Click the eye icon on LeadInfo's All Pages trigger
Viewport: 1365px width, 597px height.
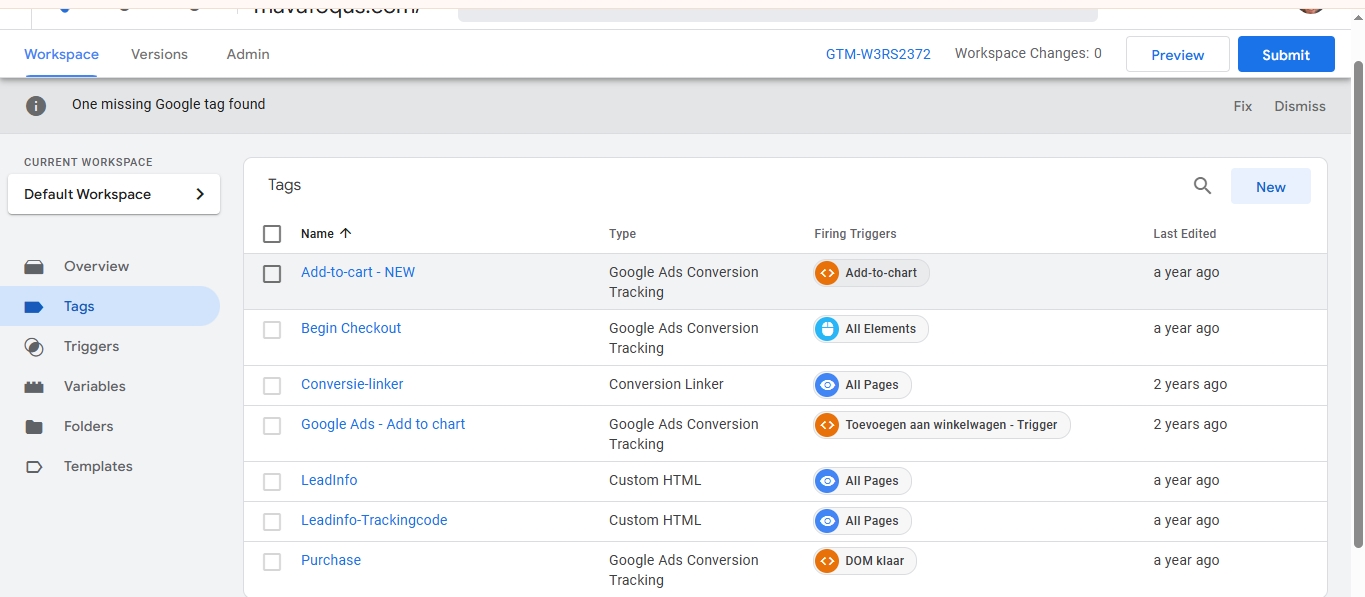[827, 481]
